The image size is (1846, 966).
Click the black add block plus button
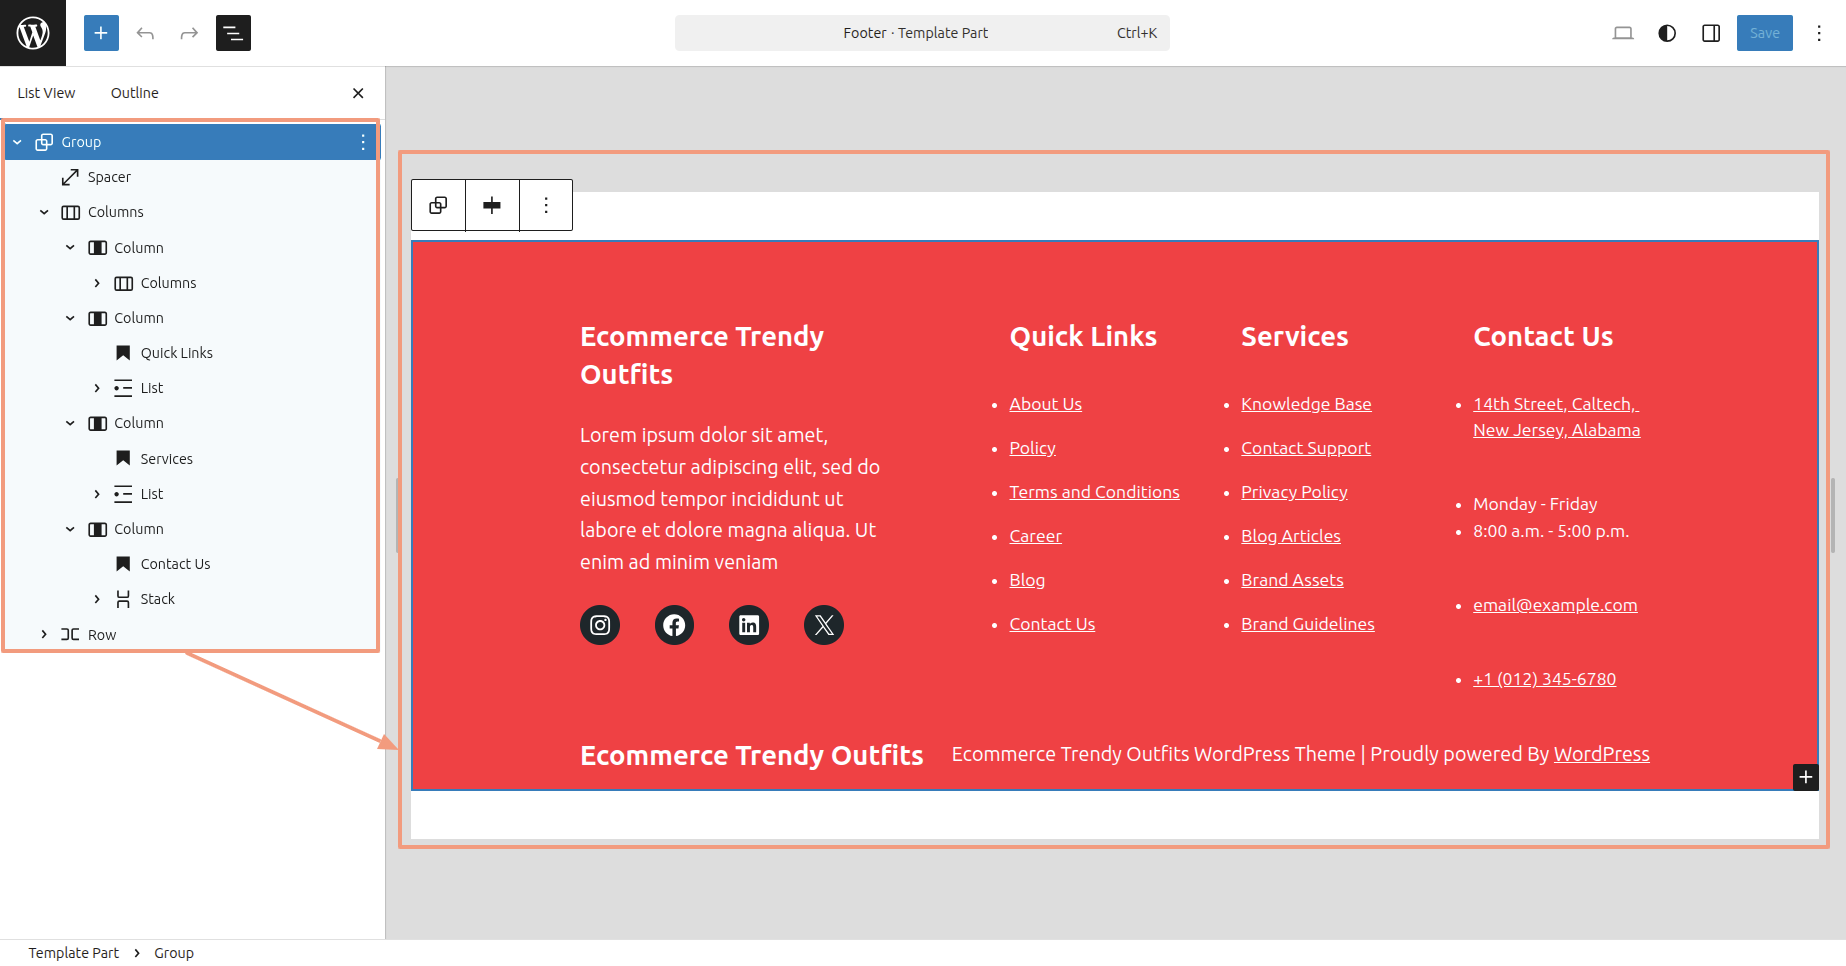pos(1806,777)
